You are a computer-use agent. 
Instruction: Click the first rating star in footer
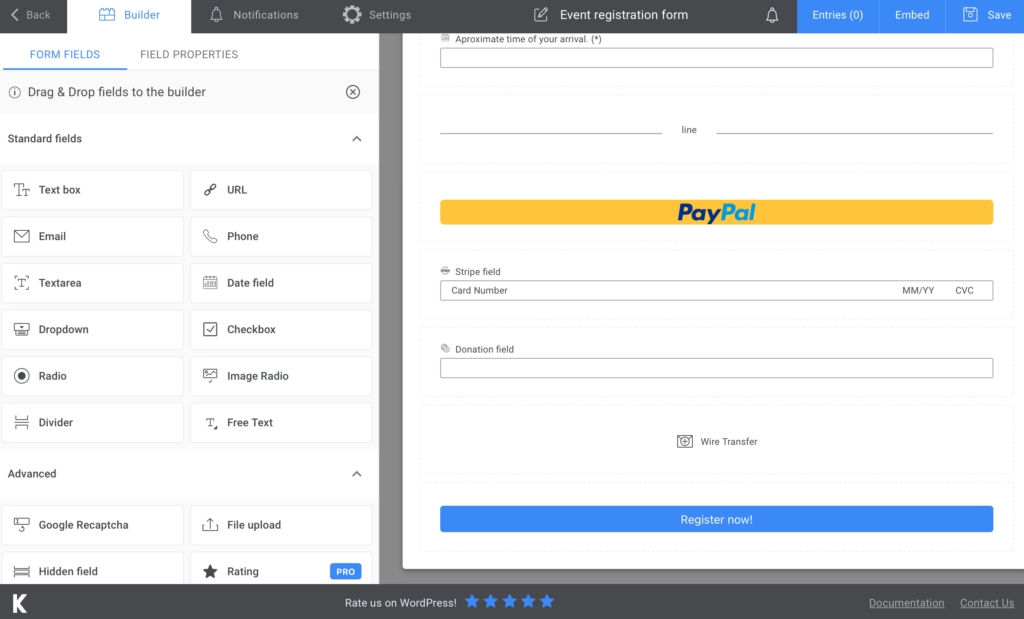pyautogui.click(x=472, y=601)
